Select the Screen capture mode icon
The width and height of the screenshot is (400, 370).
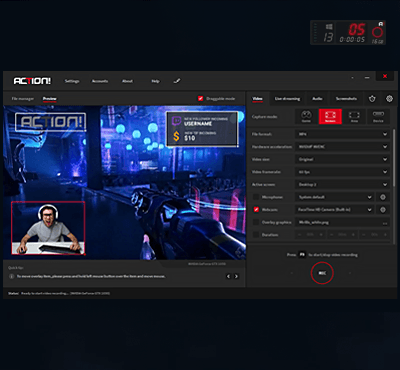pyautogui.click(x=330, y=116)
